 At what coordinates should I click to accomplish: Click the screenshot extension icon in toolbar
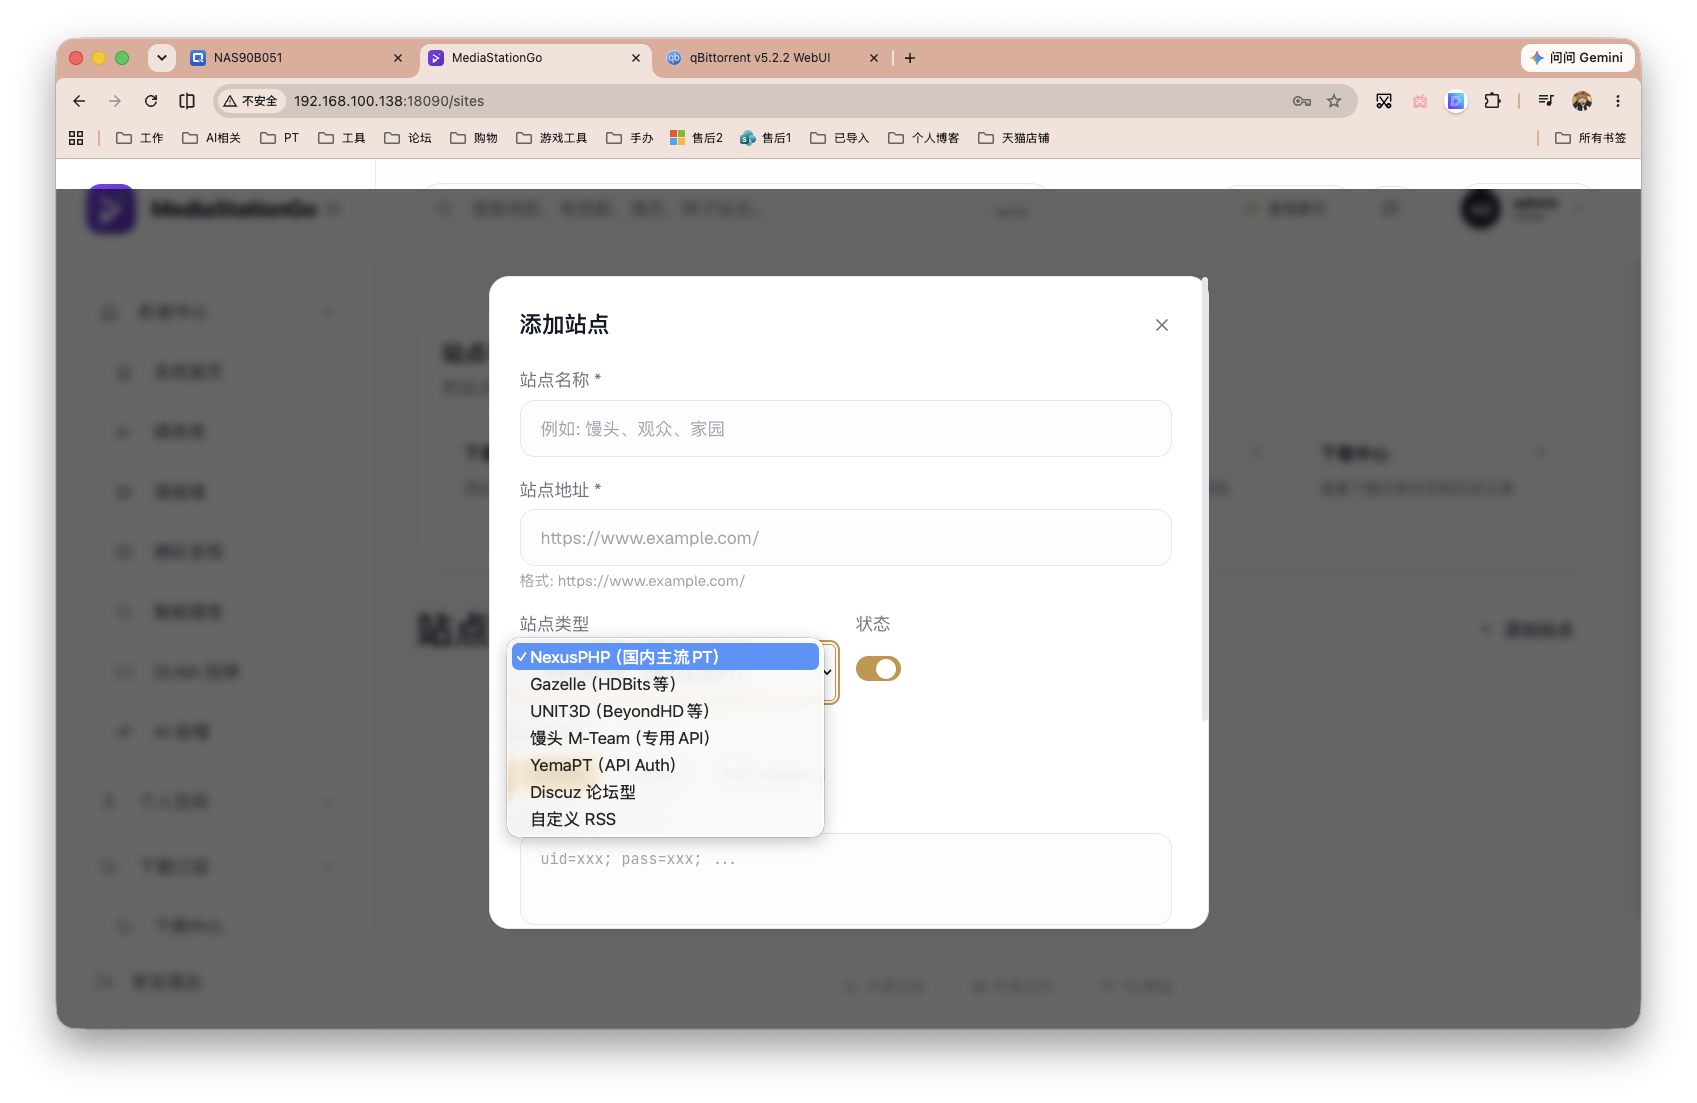1384,101
